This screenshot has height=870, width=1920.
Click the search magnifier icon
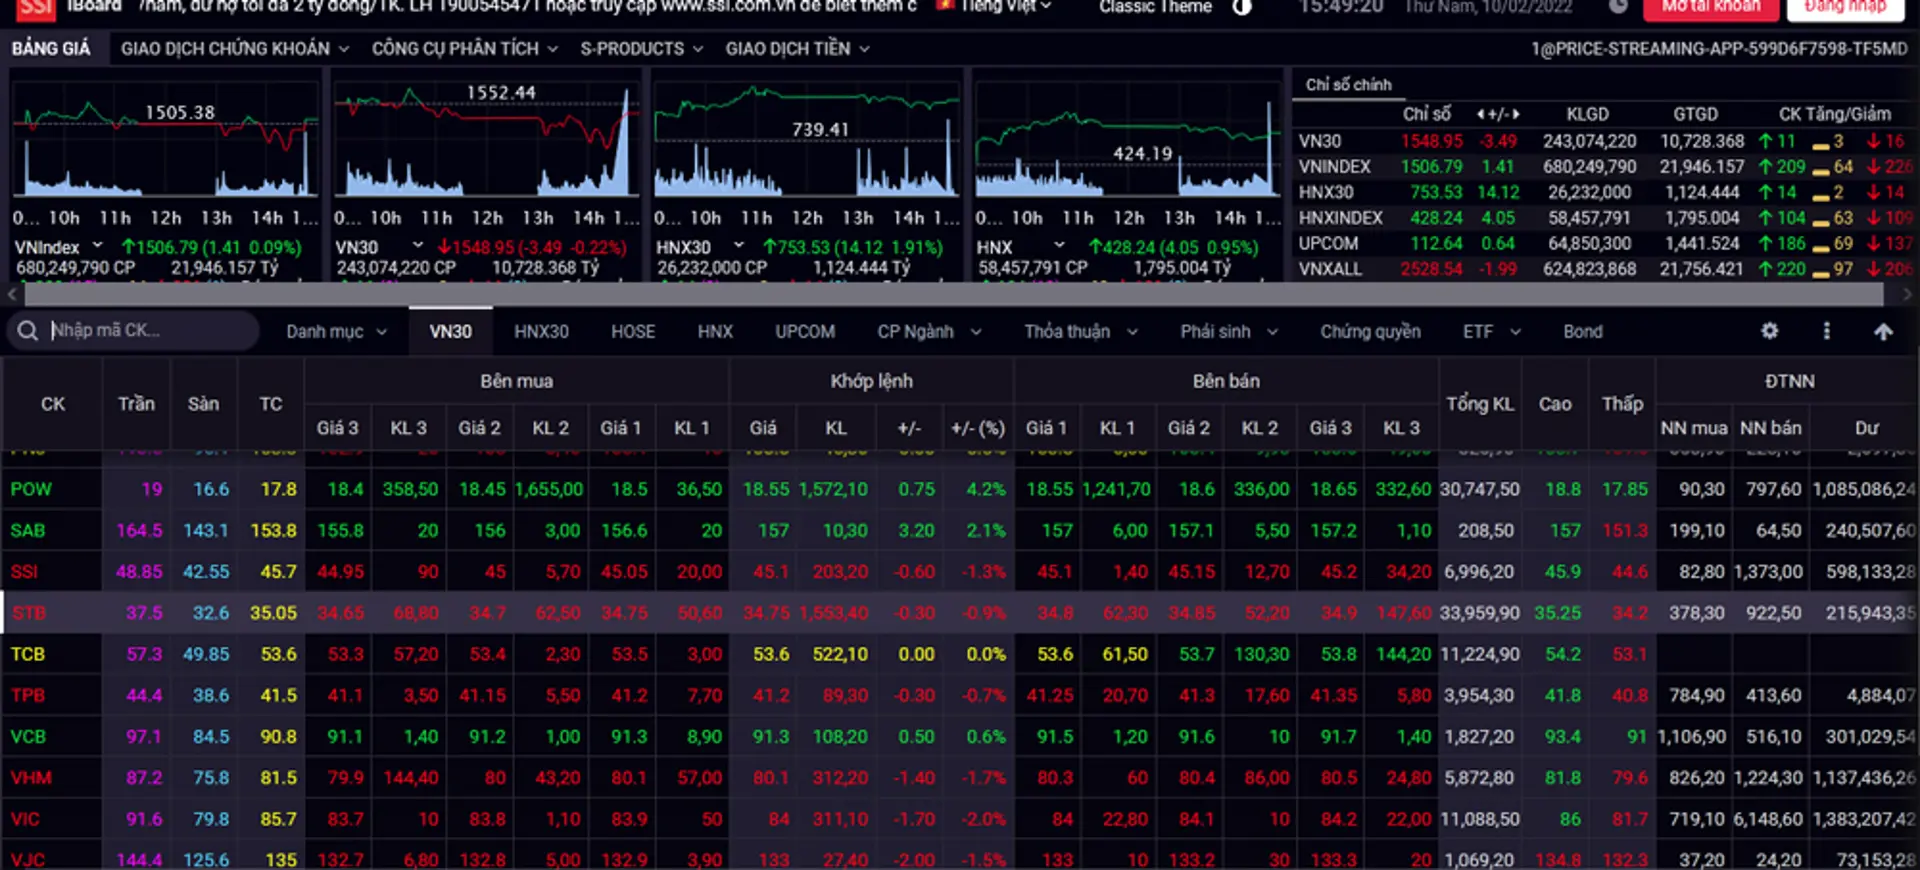click(27, 331)
